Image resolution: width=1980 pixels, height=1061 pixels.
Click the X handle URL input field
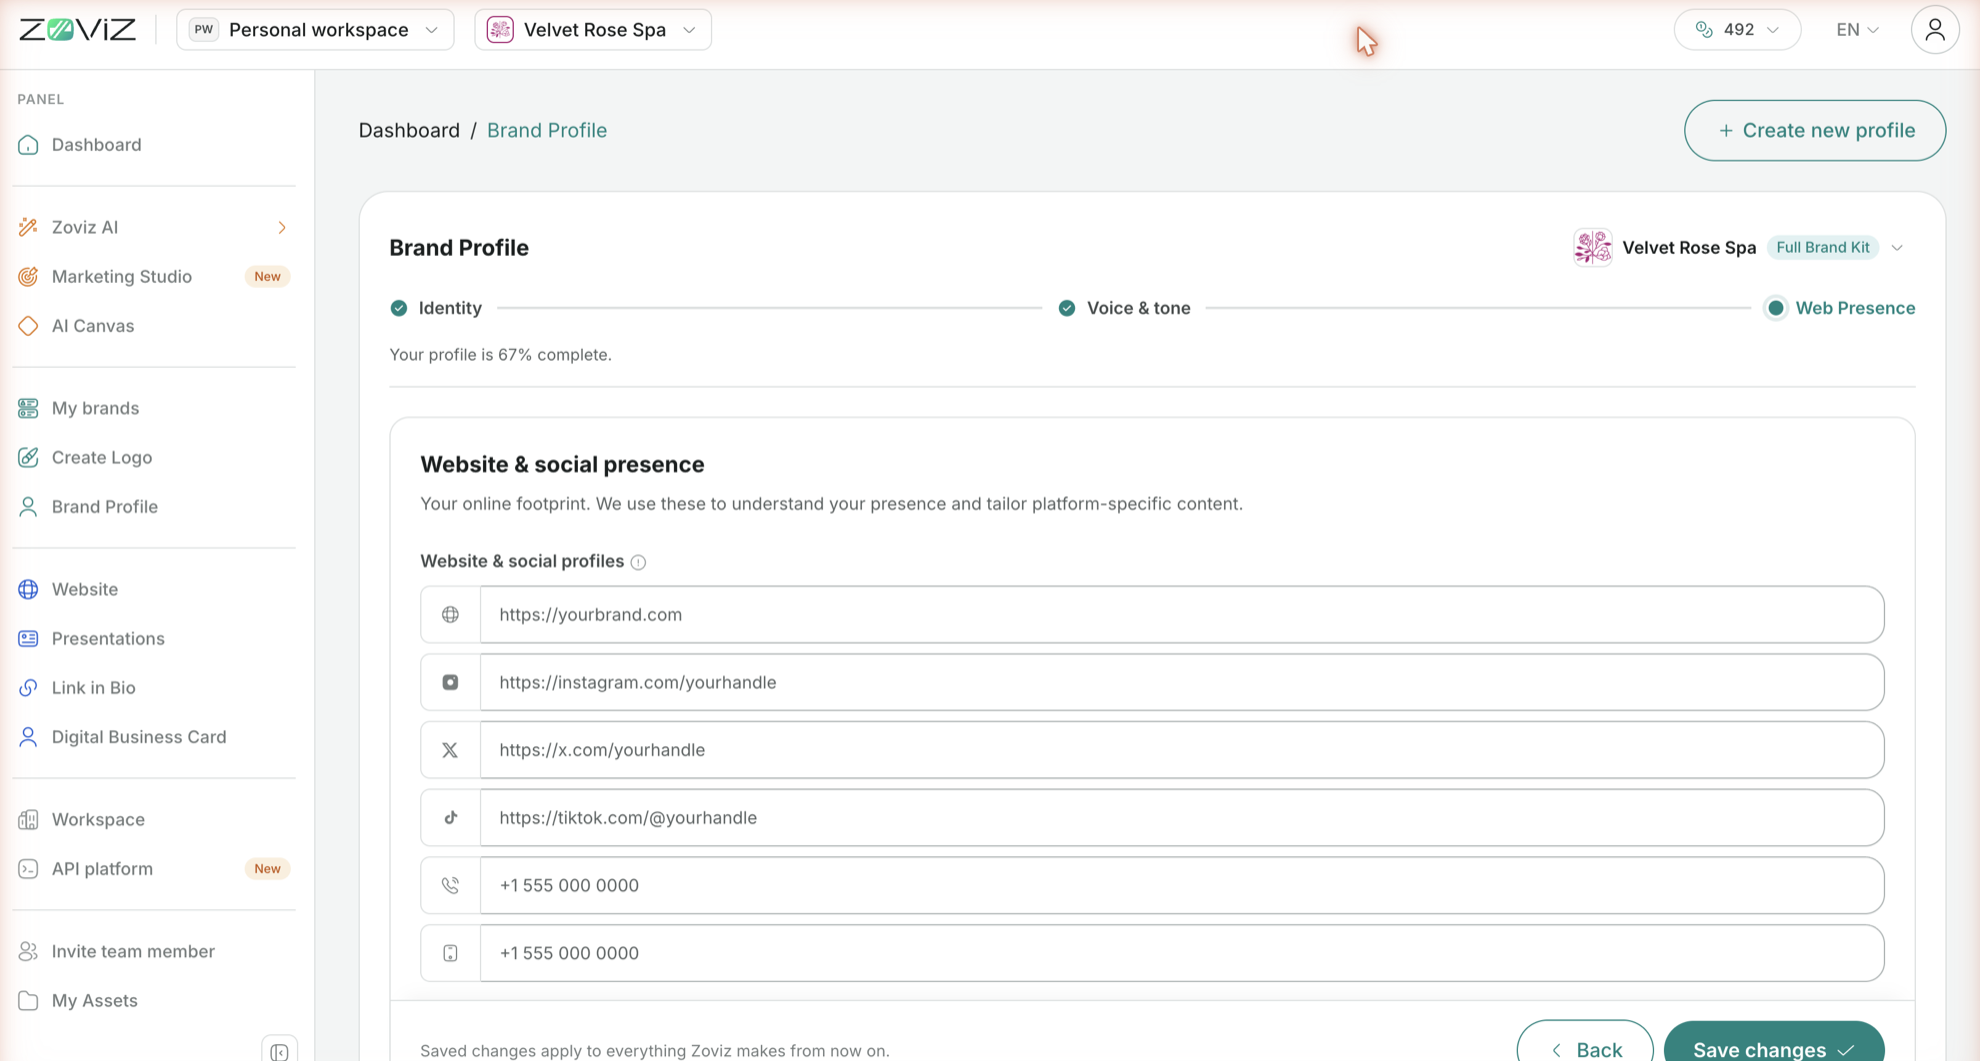point(1182,750)
